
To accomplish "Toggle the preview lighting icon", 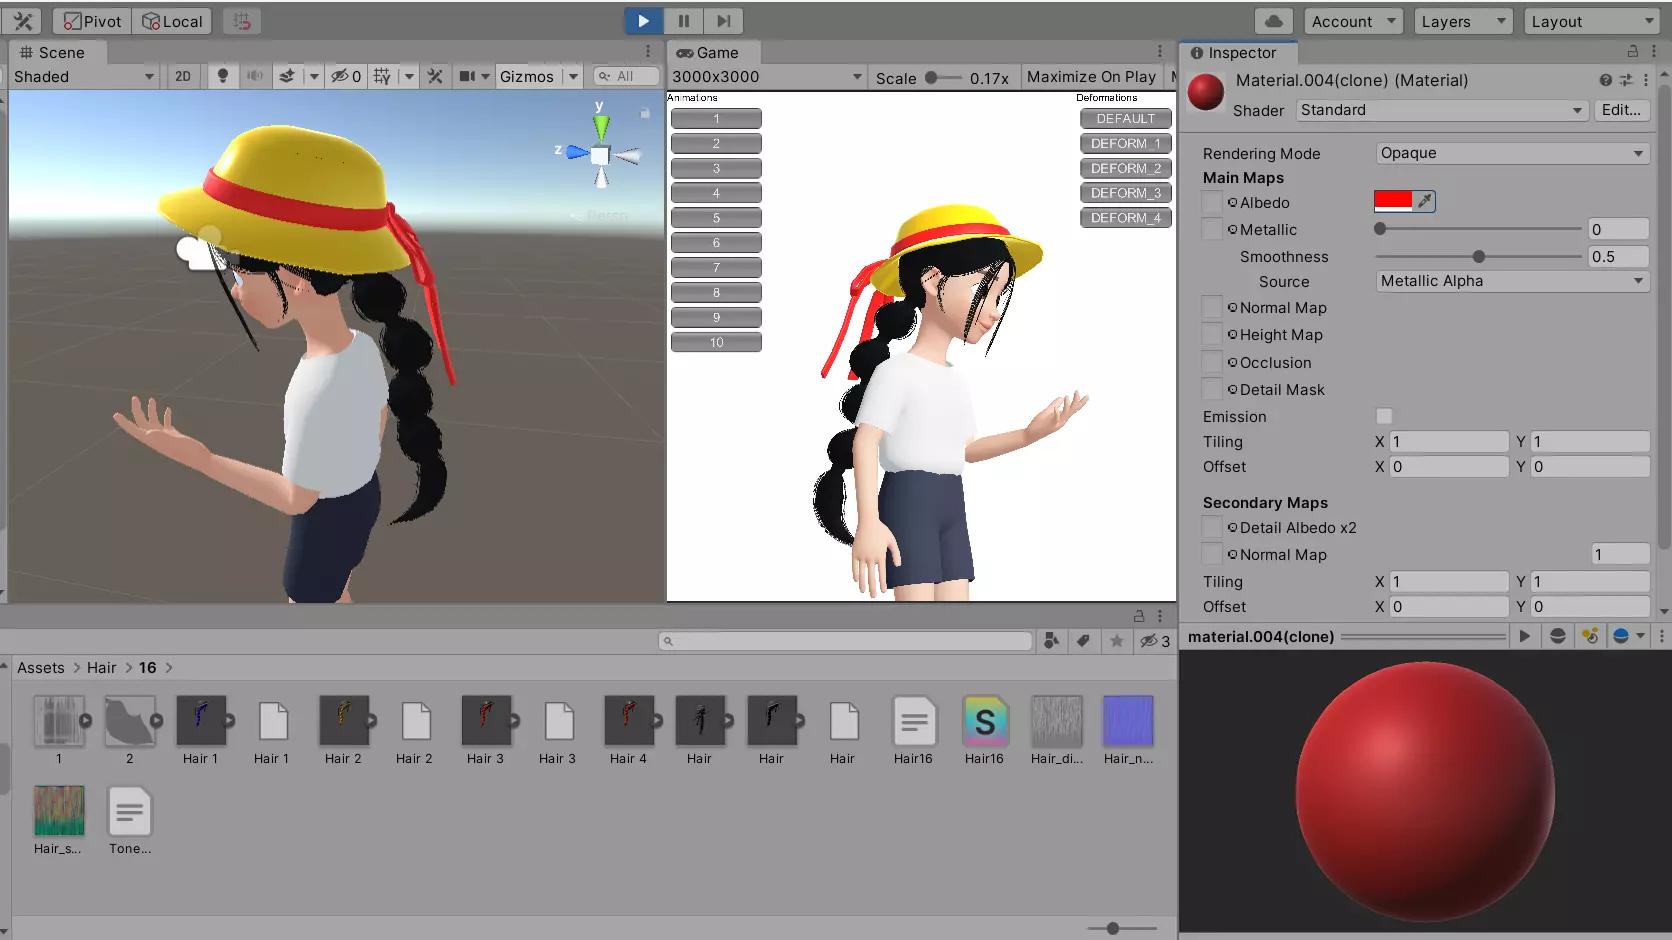I will 1590,636.
